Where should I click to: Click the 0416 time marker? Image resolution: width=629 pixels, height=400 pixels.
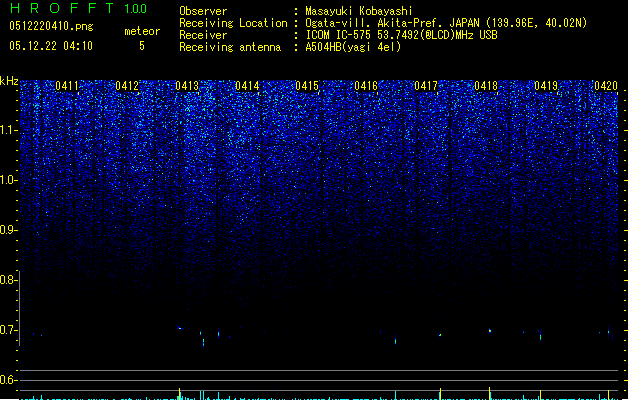tap(366, 86)
